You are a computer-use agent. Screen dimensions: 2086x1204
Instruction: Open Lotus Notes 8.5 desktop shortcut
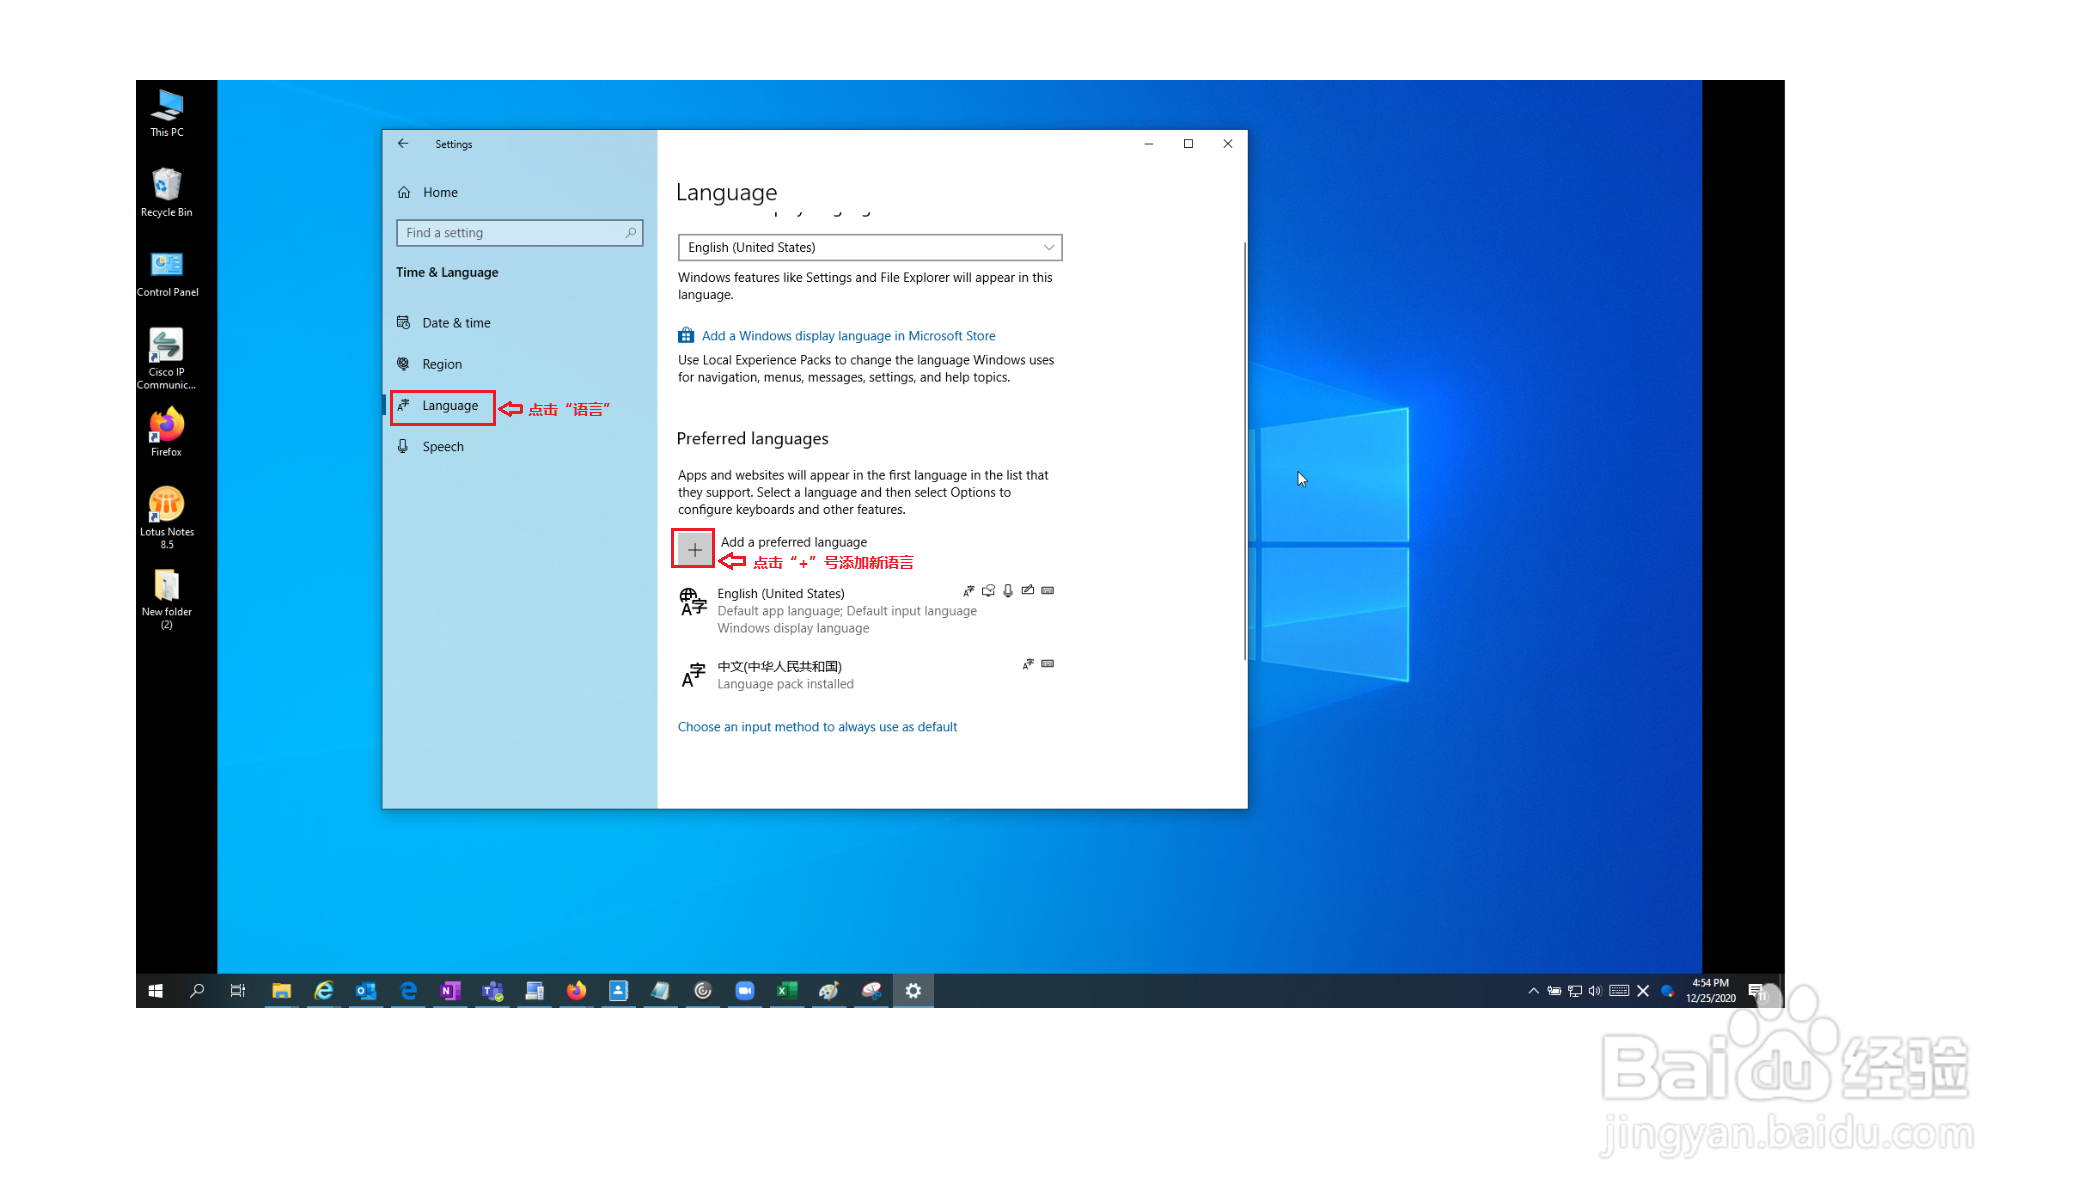tap(167, 517)
